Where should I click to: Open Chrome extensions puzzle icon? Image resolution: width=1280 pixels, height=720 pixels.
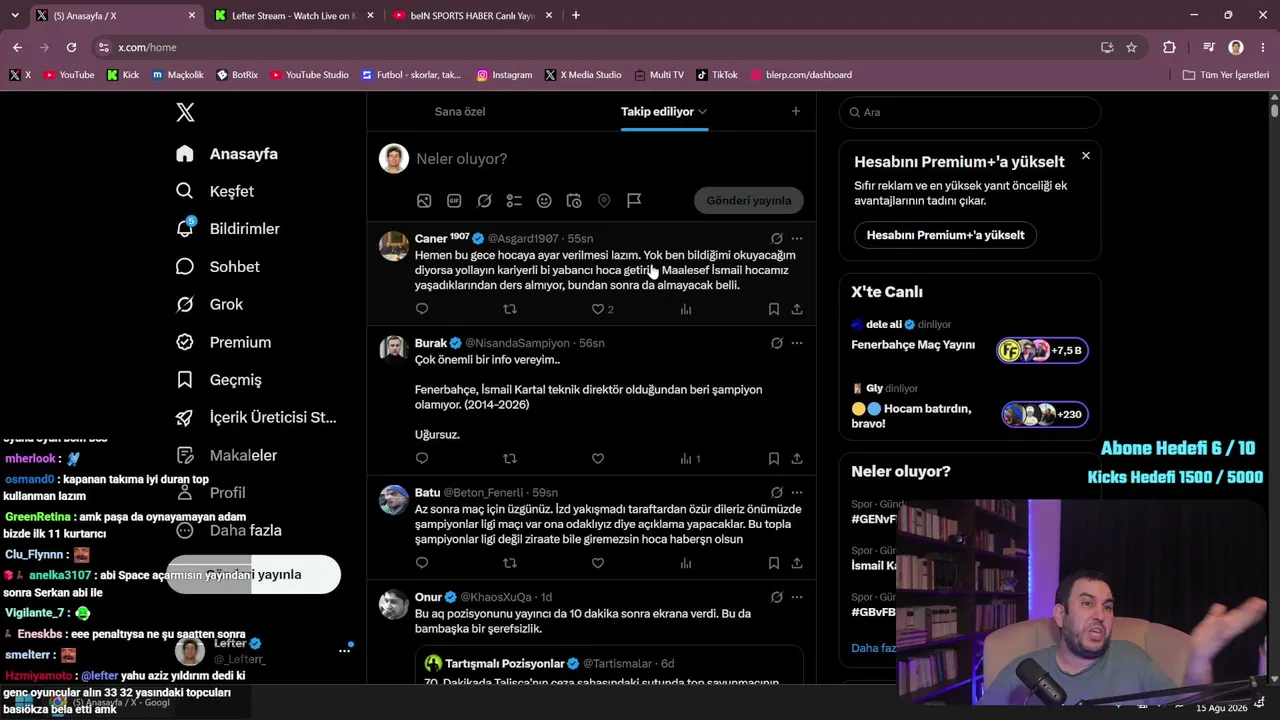[1169, 47]
